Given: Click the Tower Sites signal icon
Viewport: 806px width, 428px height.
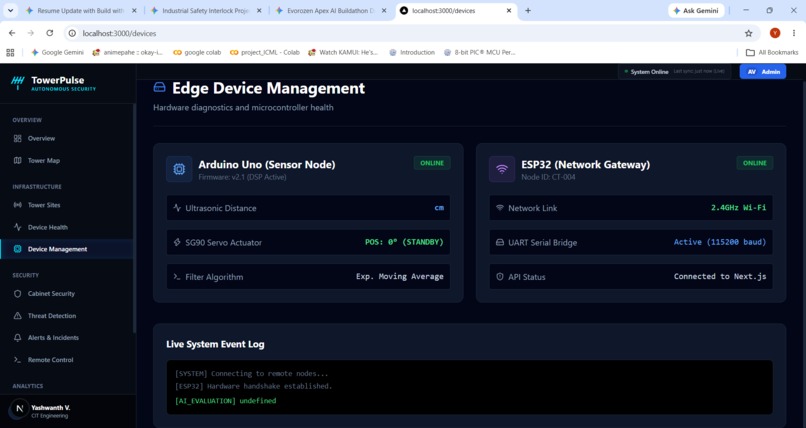Looking at the screenshot, I should tap(17, 205).
